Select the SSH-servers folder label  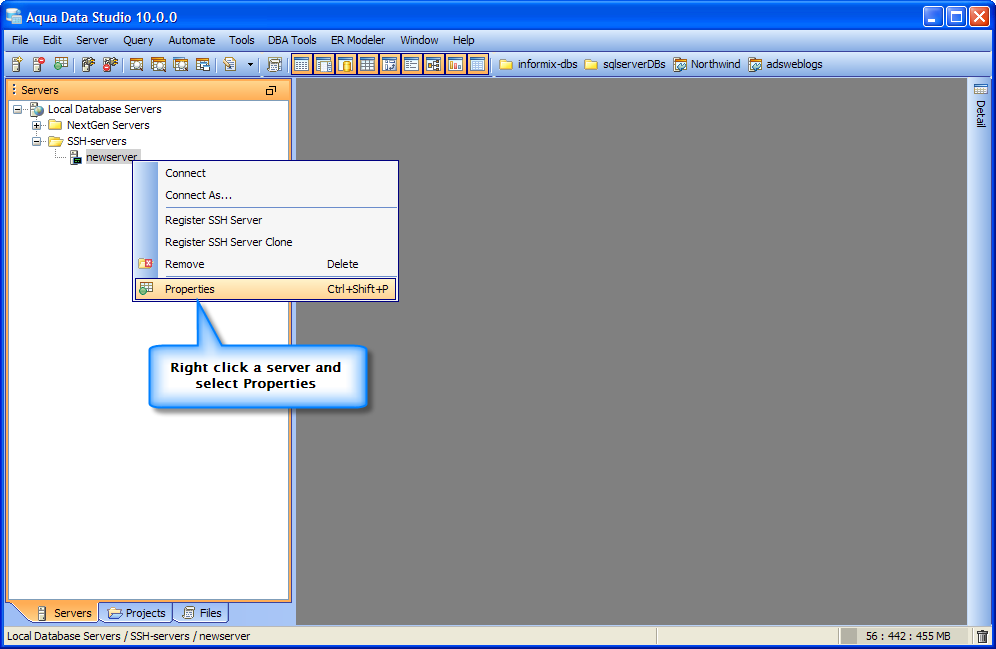click(x=97, y=141)
